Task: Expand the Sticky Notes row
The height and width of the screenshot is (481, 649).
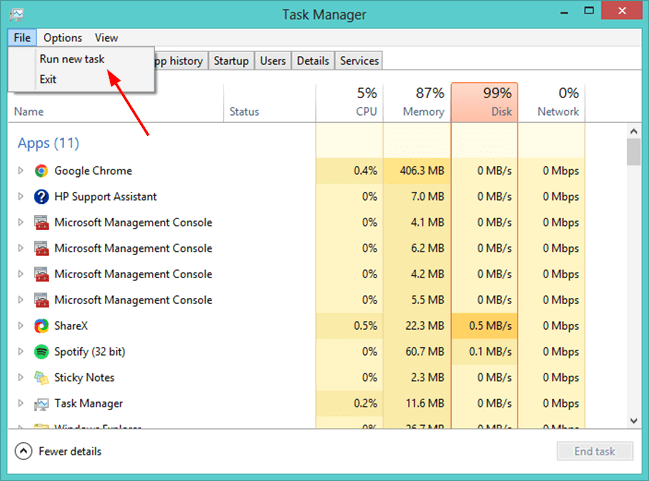Action: pos(20,378)
